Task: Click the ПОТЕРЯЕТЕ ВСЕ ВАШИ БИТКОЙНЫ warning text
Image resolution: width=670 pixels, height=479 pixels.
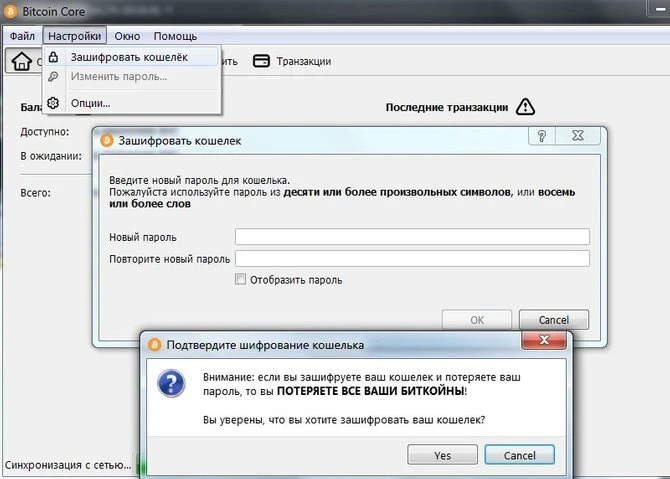Action: [x=370, y=391]
